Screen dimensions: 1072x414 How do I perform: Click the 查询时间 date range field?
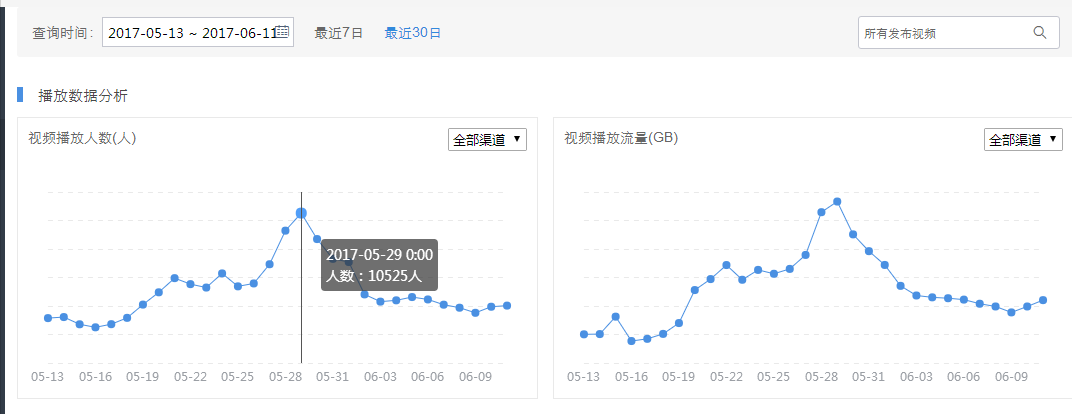pos(190,33)
